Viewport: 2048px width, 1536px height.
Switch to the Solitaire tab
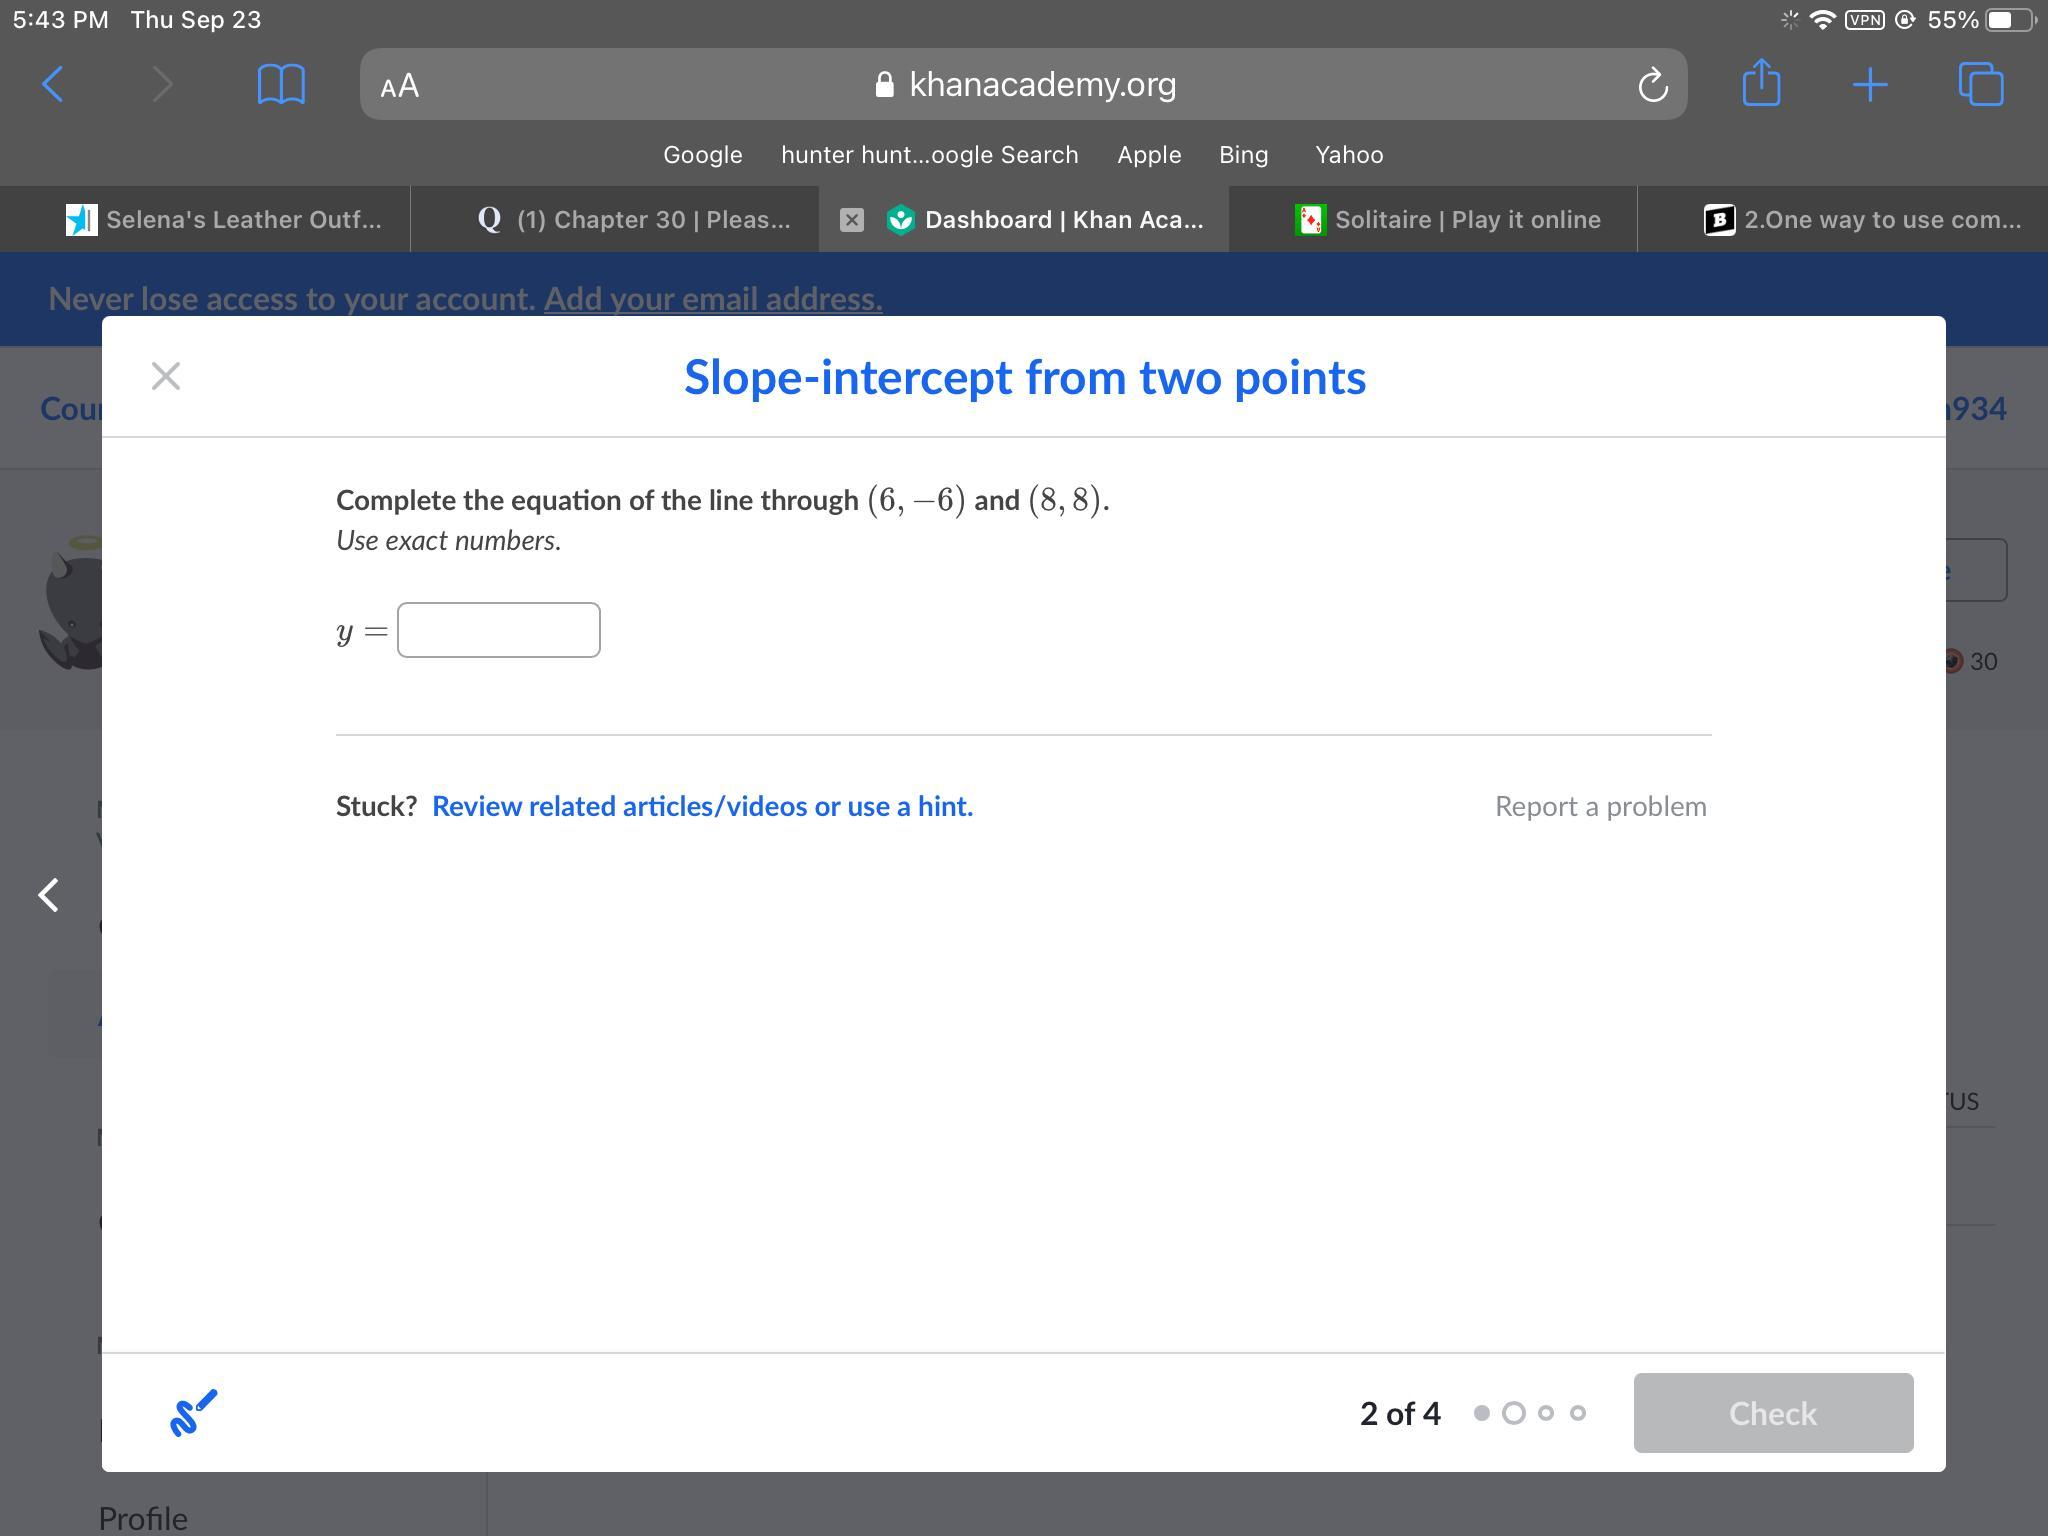[1448, 220]
